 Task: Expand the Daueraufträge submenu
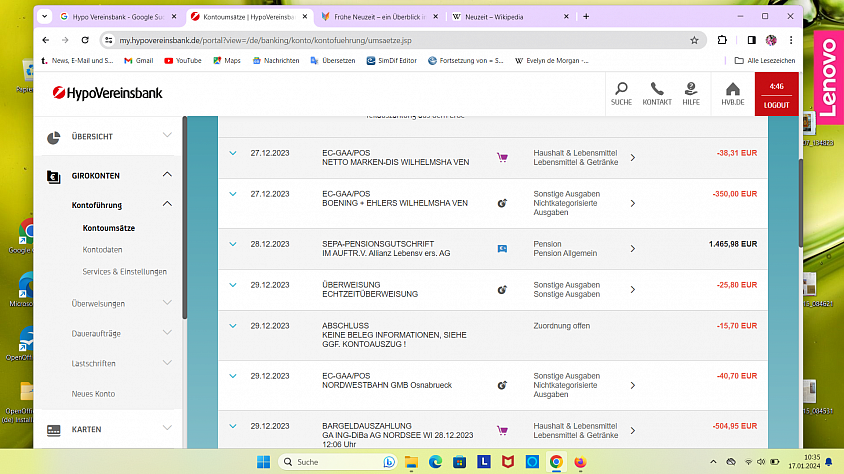[167, 332]
